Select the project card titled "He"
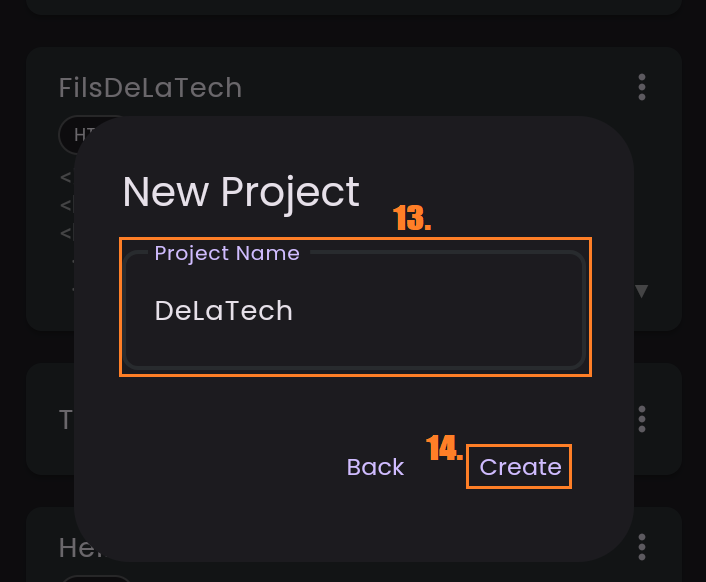This screenshot has height=582, width=706. (52, 546)
